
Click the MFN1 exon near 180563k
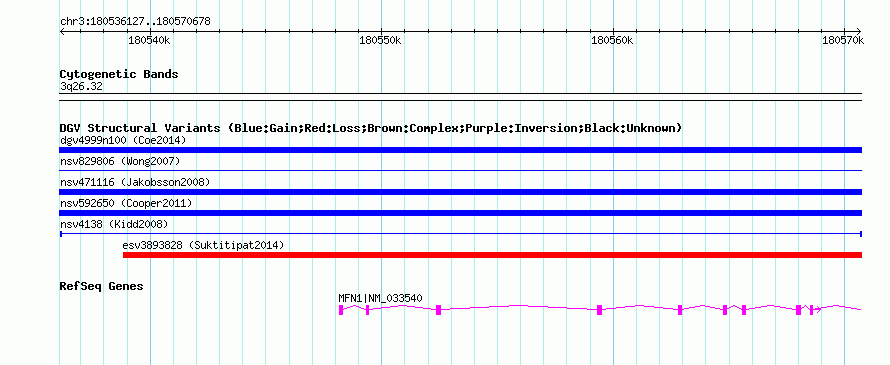click(x=680, y=309)
